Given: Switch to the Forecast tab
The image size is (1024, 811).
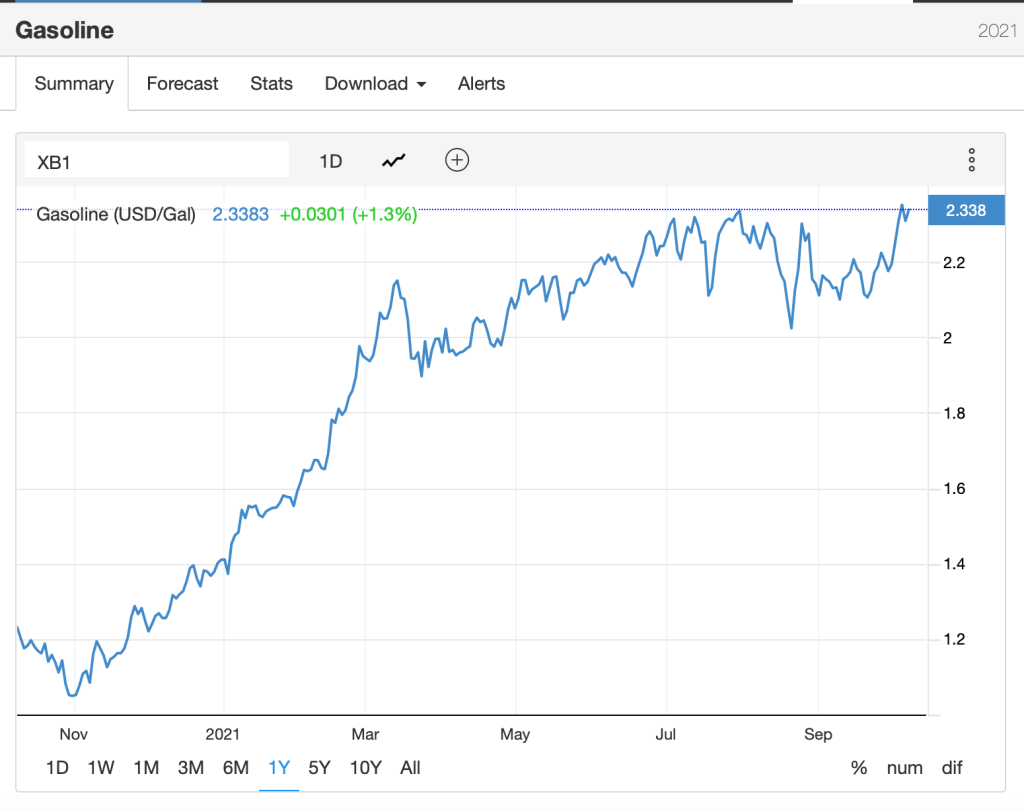Looking at the screenshot, I should pyautogui.click(x=182, y=84).
